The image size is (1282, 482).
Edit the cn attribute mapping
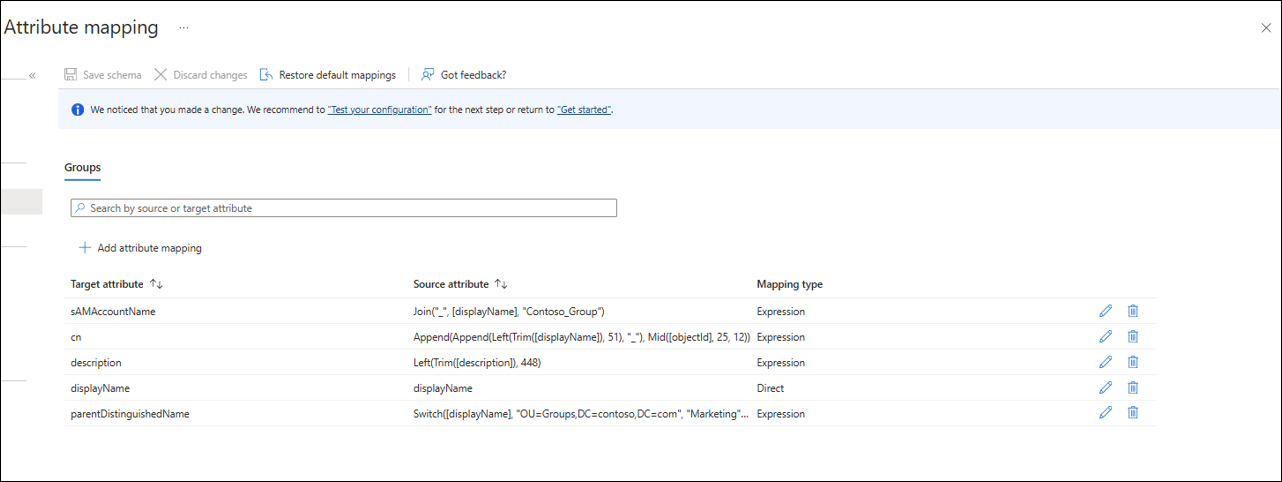tap(1105, 337)
